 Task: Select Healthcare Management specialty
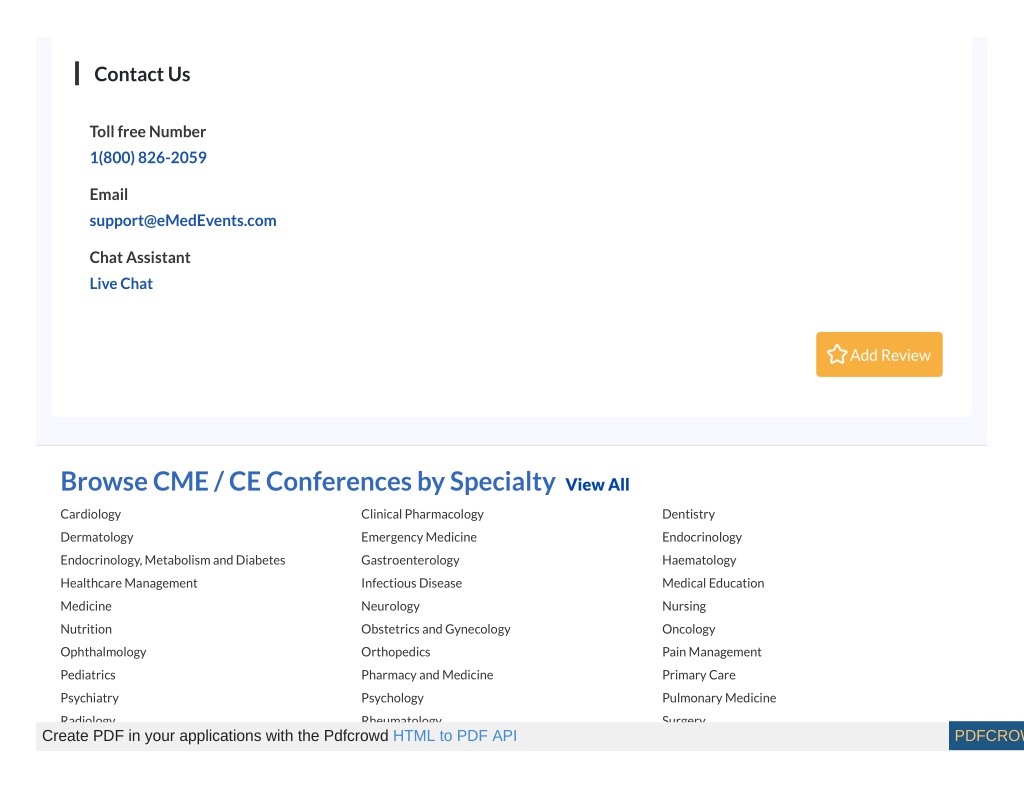coord(129,583)
